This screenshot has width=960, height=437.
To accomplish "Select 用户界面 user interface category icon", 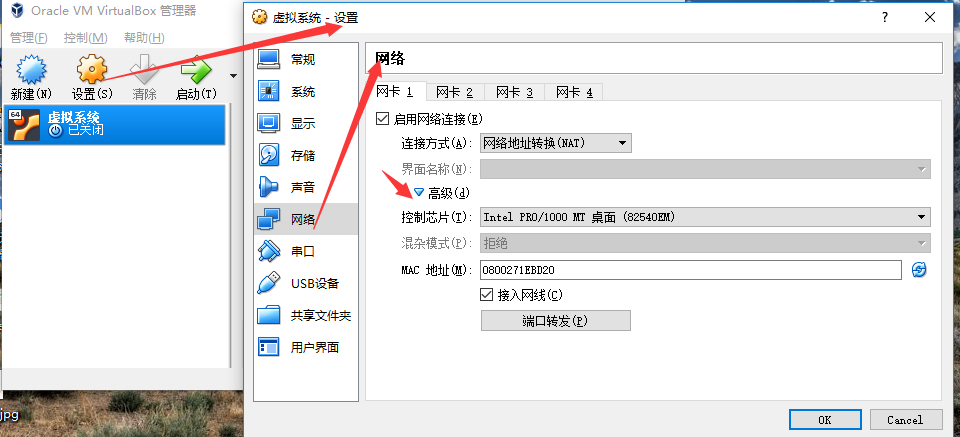I will (268, 348).
